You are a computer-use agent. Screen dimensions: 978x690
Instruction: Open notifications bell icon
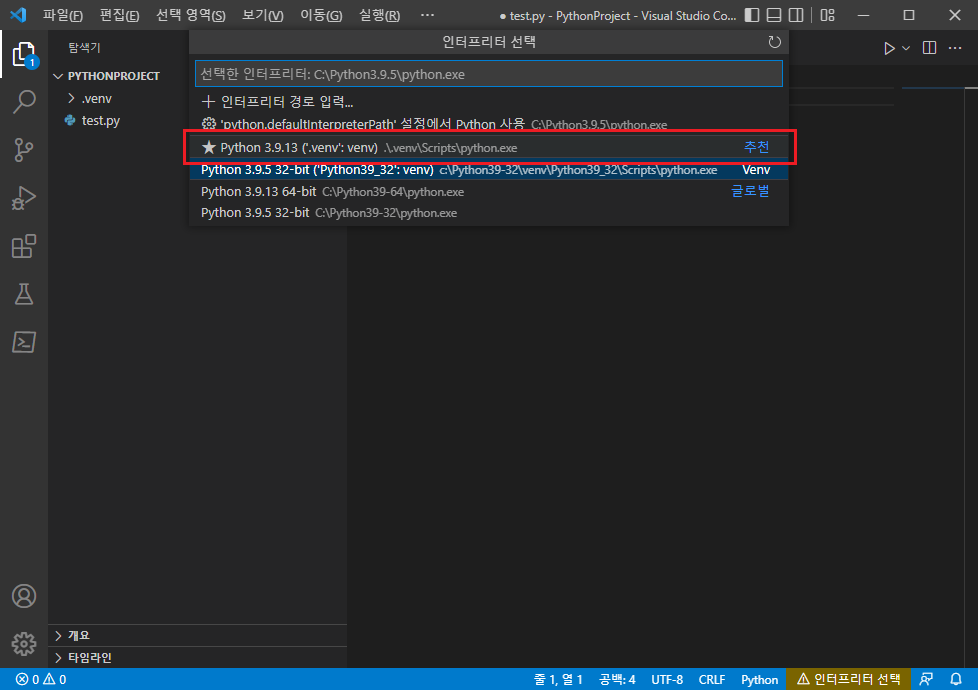tap(956, 679)
